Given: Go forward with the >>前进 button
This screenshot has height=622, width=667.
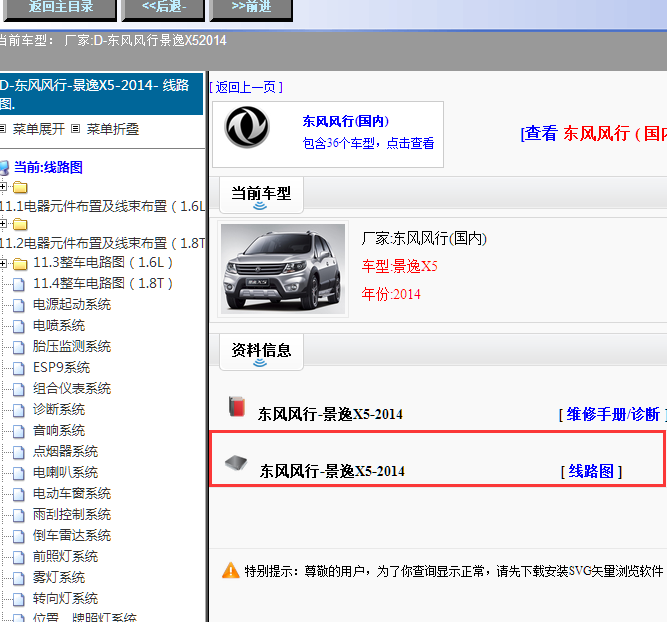Looking at the screenshot, I should pos(251,9).
